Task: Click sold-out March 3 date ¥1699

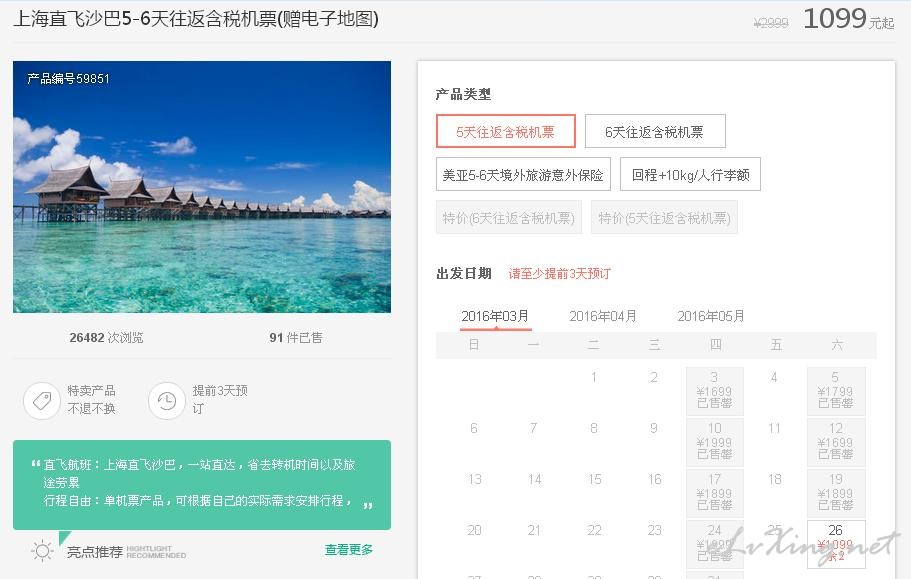Action: [715, 390]
